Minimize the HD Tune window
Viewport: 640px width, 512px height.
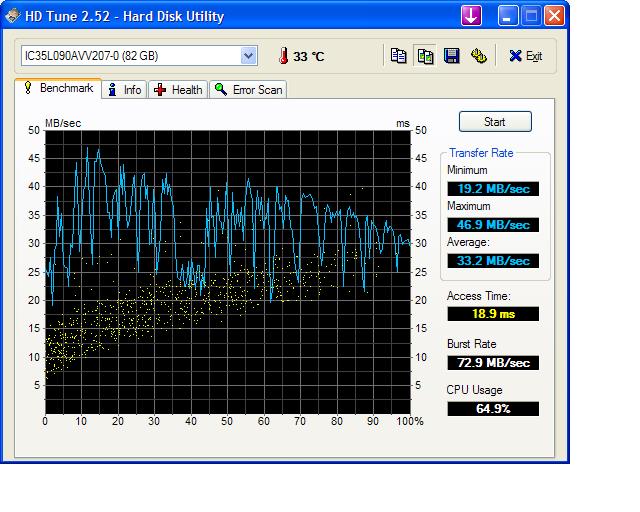click(507, 16)
